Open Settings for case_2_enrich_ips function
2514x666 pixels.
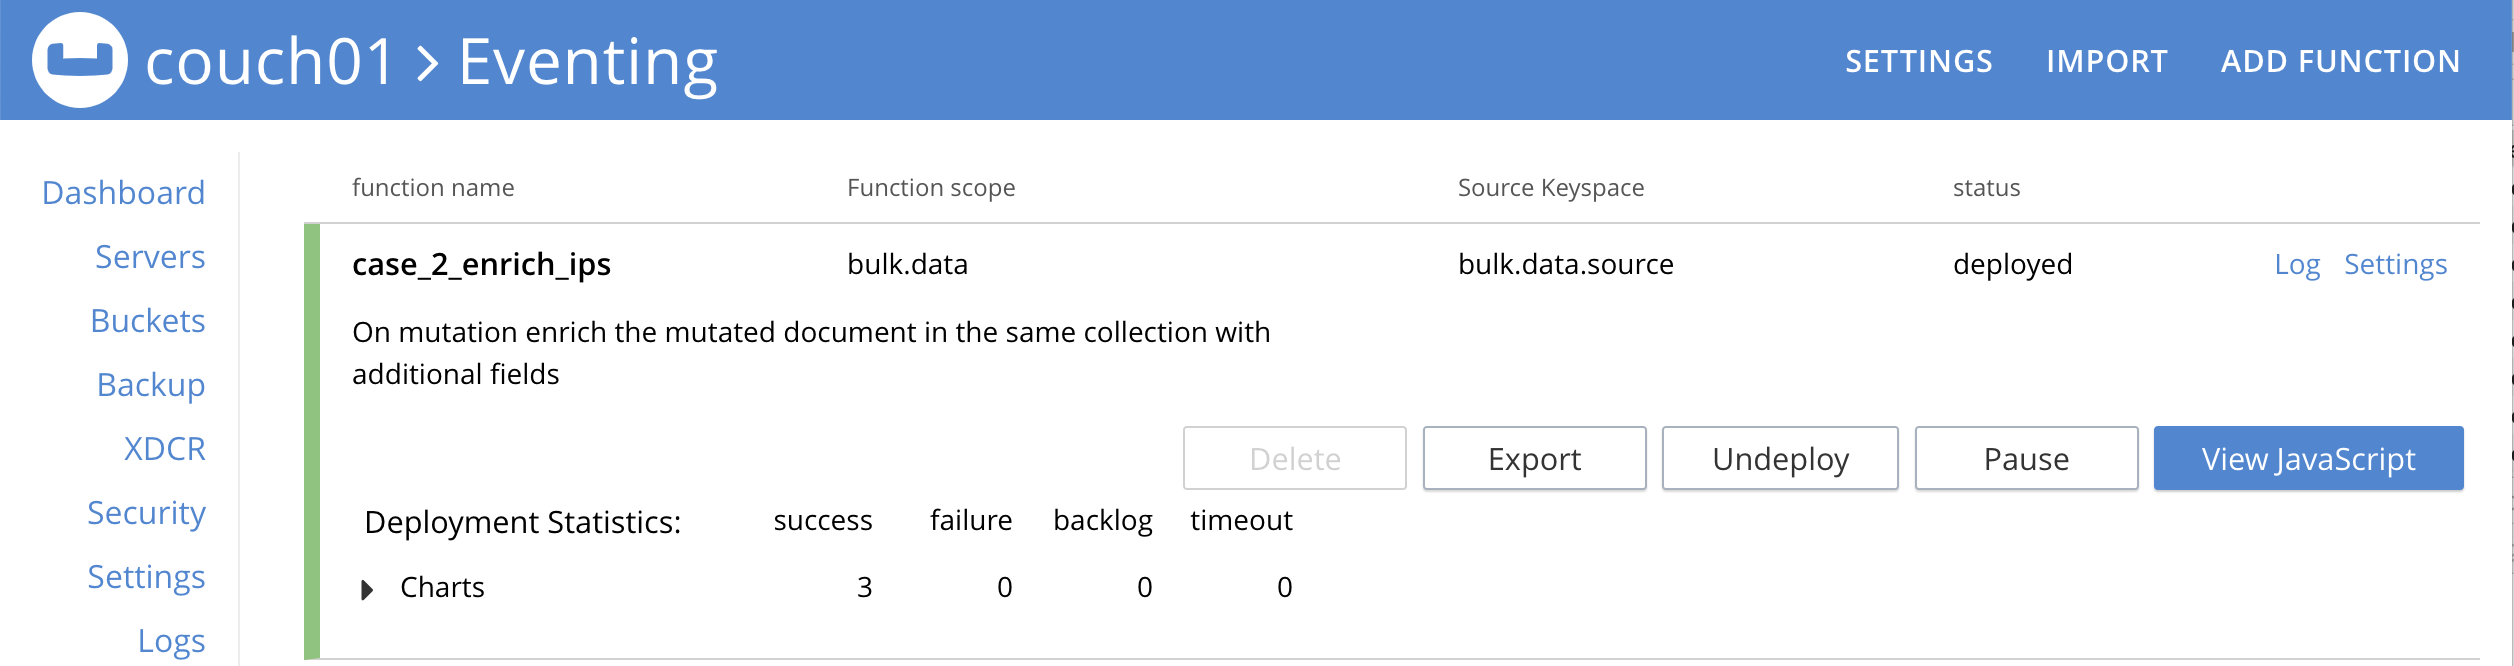click(x=2396, y=264)
